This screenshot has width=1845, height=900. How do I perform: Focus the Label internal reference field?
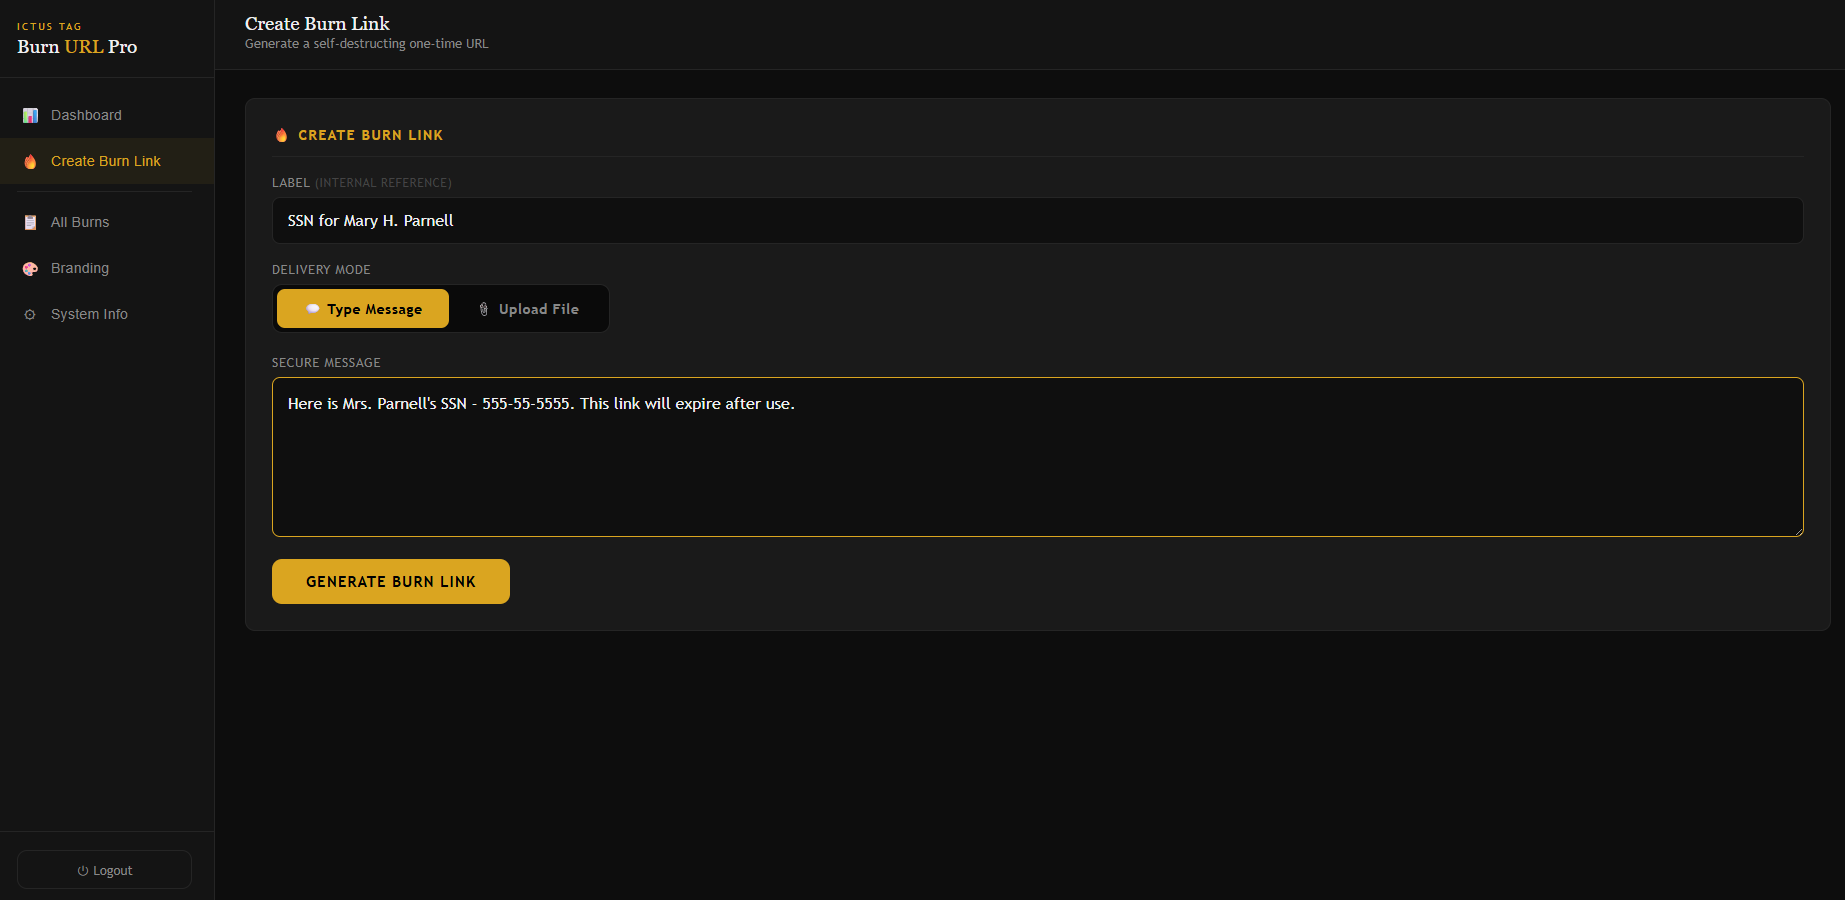tap(1037, 221)
